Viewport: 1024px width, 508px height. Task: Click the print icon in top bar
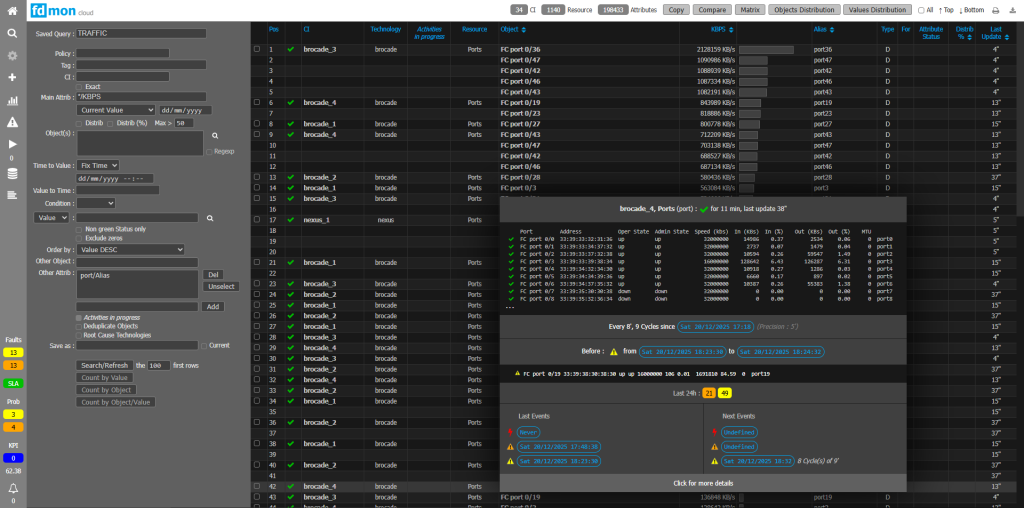coord(995,10)
